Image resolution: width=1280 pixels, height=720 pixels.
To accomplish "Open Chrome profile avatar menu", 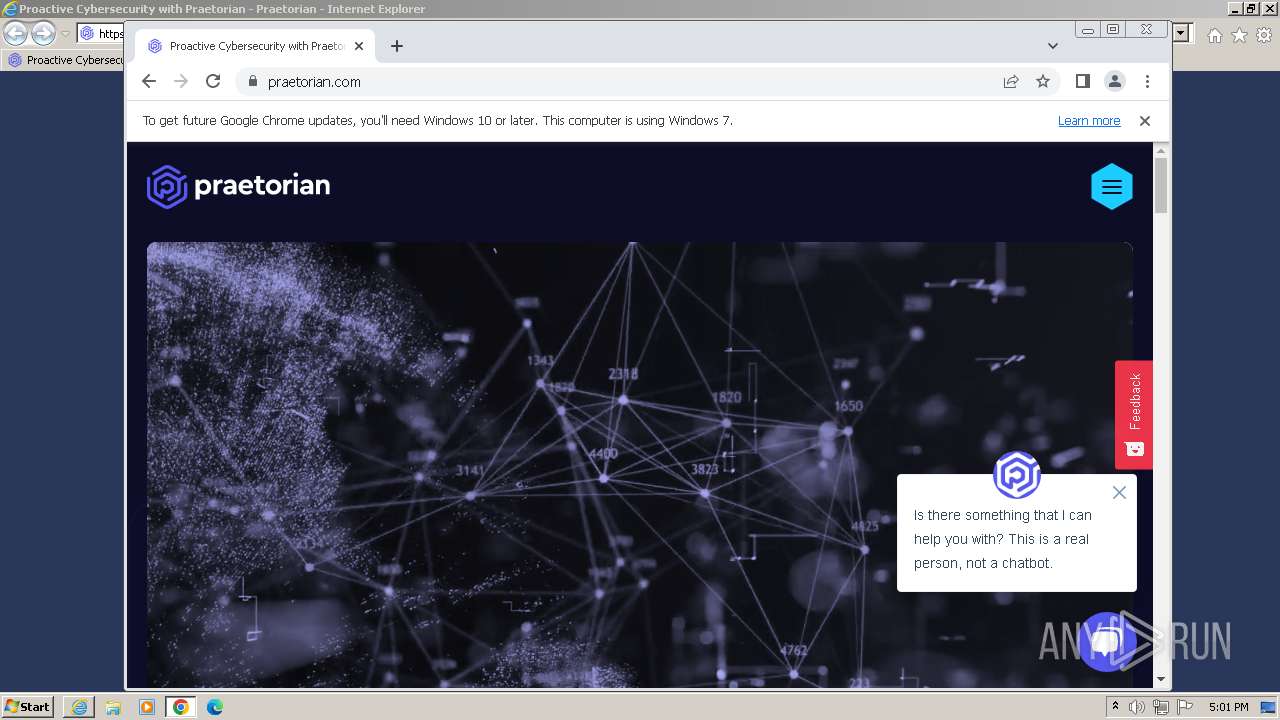I will click(x=1115, y=81).
